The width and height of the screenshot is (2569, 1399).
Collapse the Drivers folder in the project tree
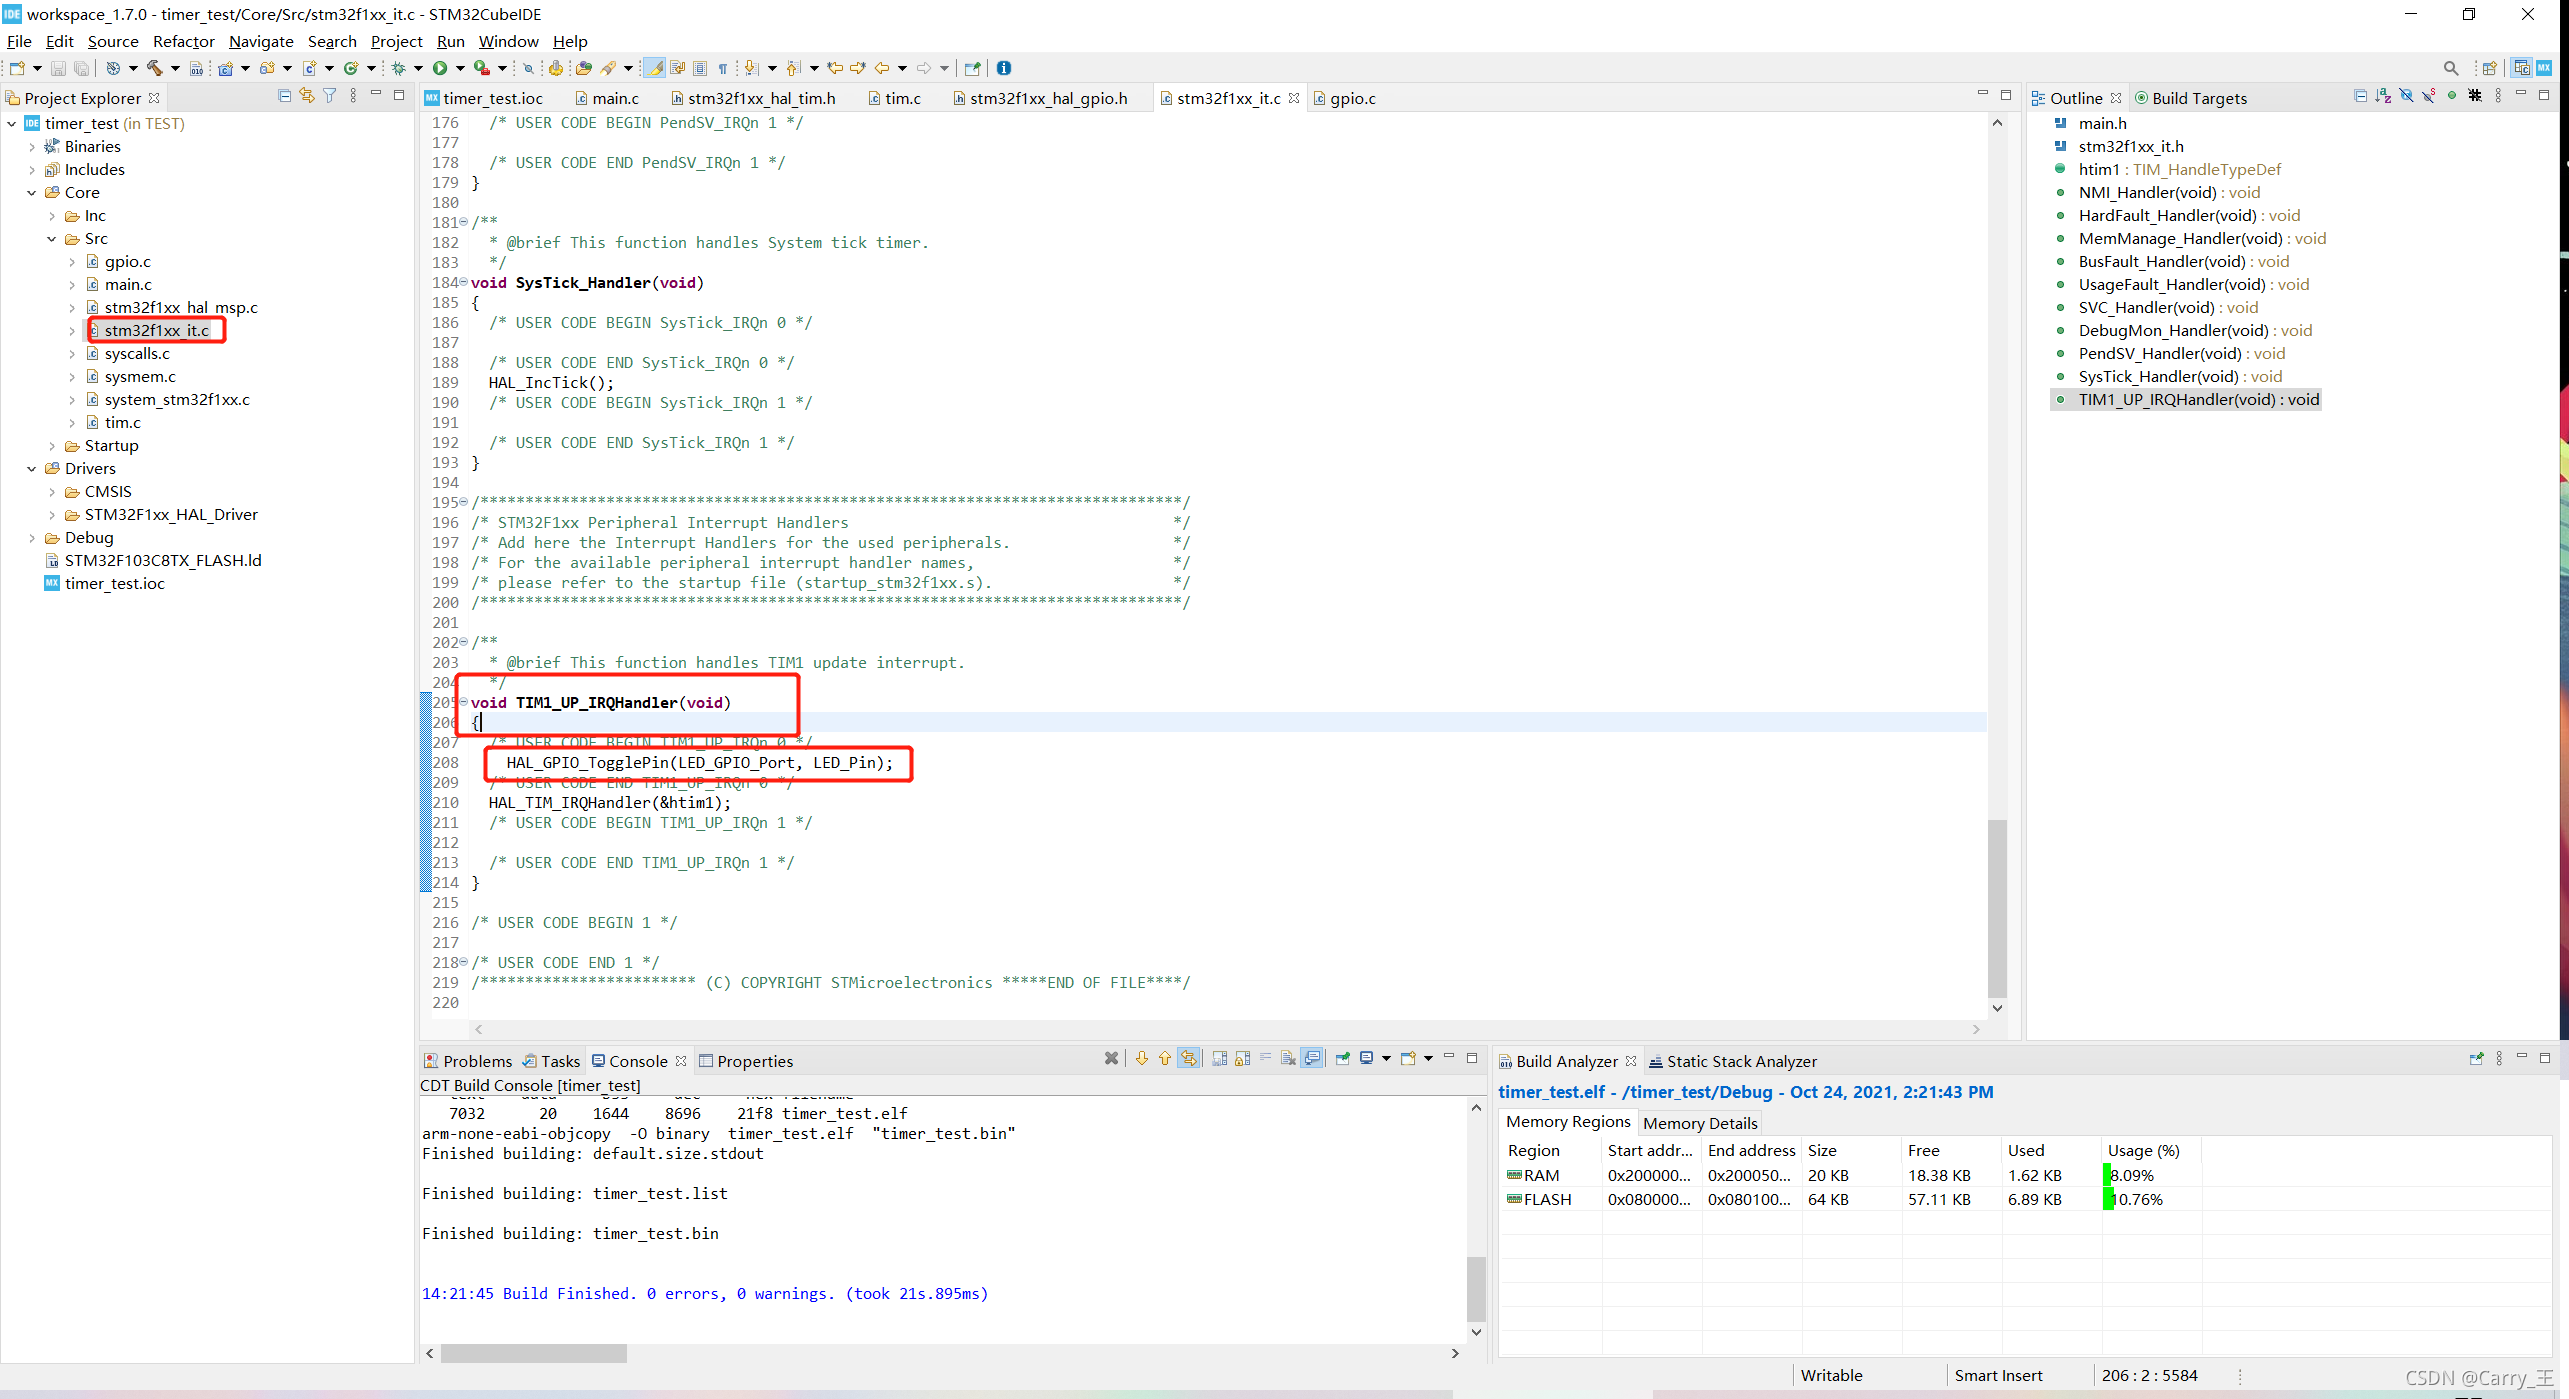pos(32,469)
